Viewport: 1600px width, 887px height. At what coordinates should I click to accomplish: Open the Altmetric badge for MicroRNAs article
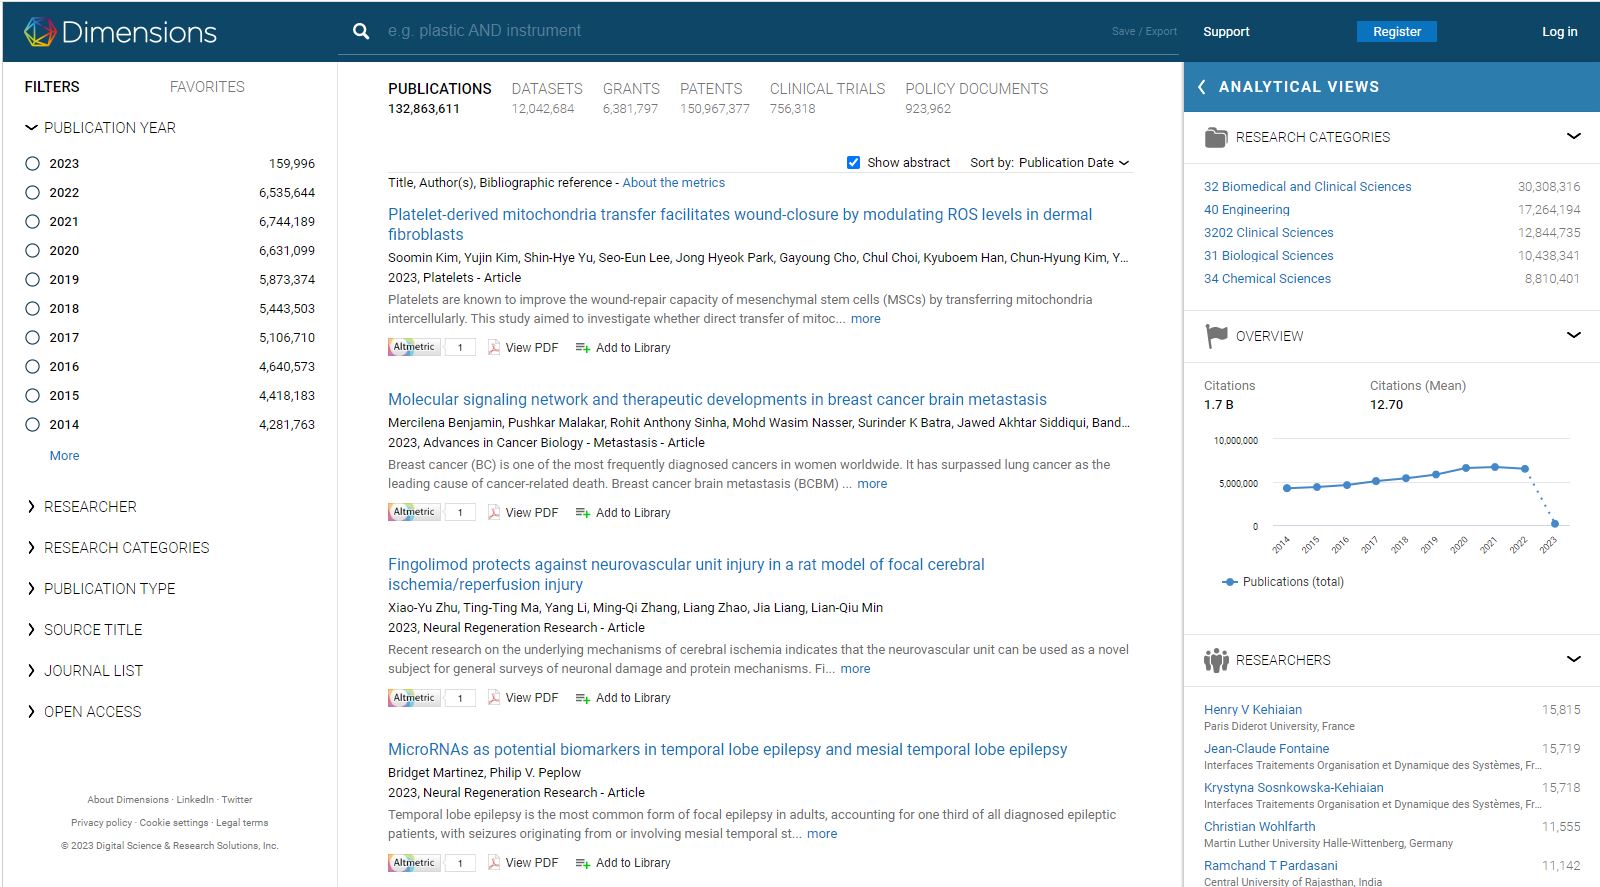pyautogui.click(x=414, y=862)
